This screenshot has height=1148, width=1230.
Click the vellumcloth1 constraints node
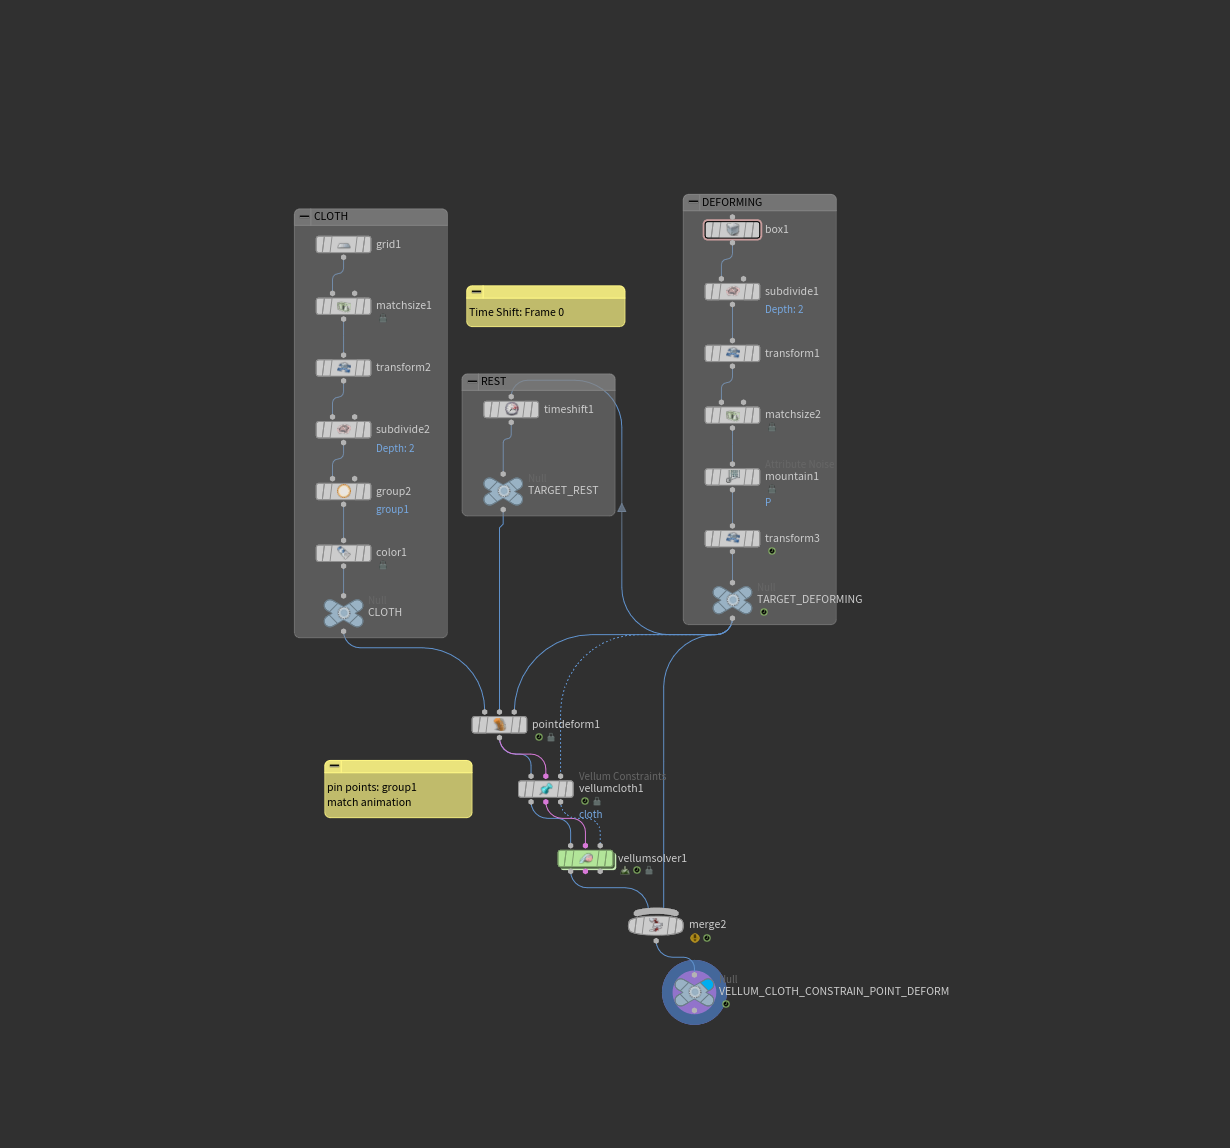point(545,789)
